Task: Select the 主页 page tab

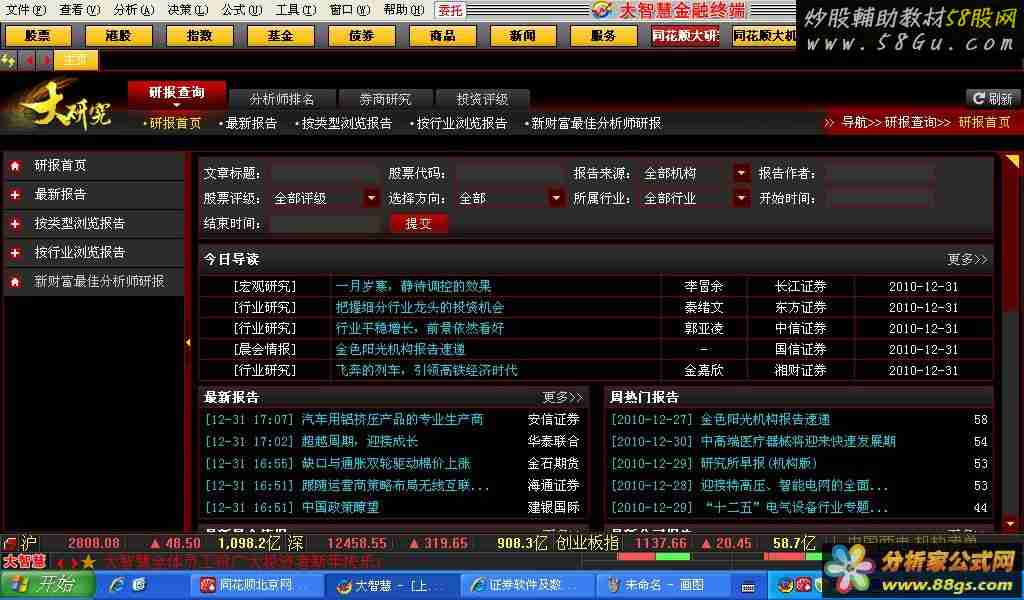Action: point(76,60)
